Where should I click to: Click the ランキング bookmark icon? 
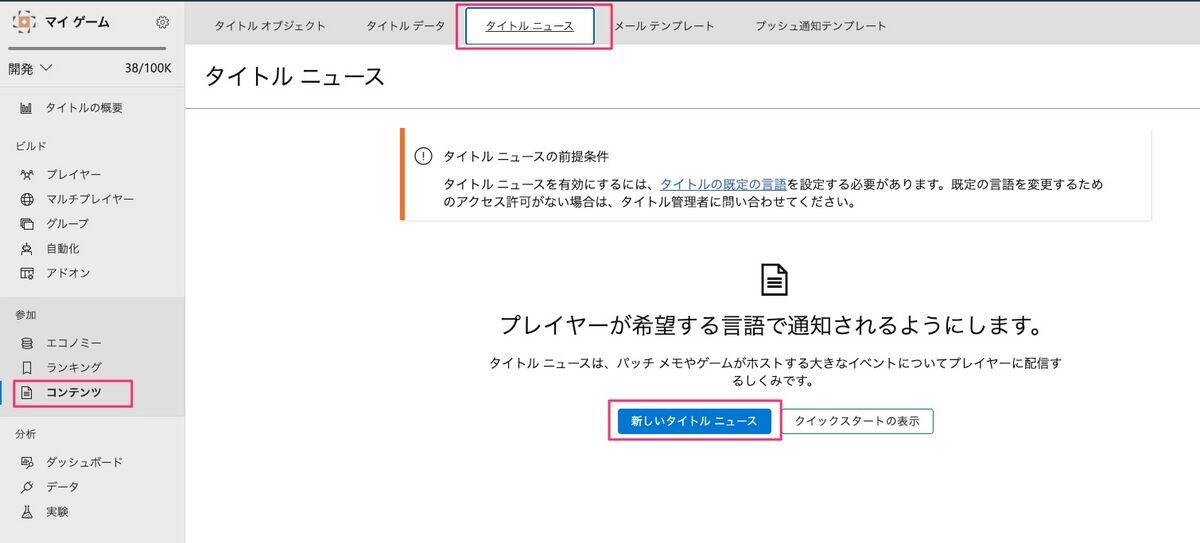[27, 368]
